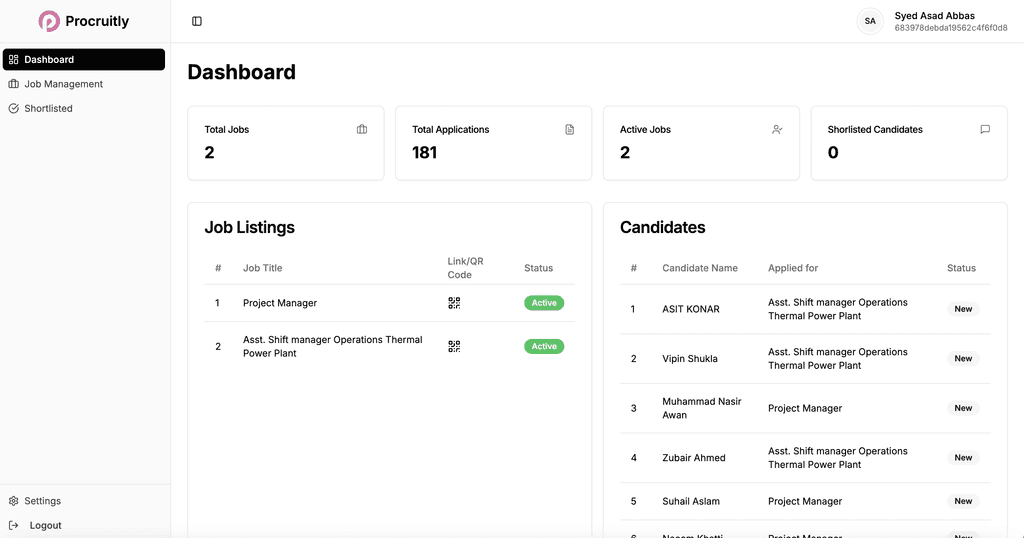1024x538 pixels.
Task: Click Applied for column header
Action: coord(793,268)
